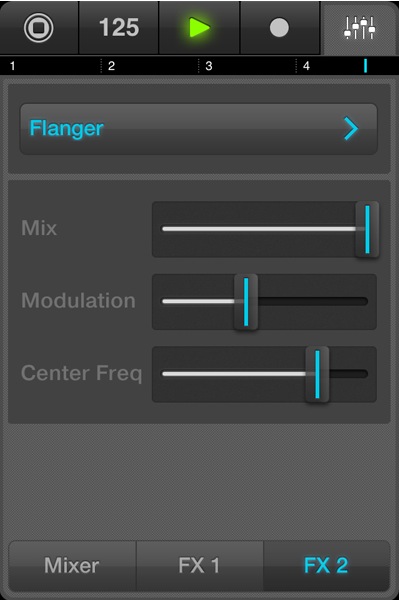Jump to beat 4 on timeline
Viewport: 399px width, 600px height.
coord(306,66)
